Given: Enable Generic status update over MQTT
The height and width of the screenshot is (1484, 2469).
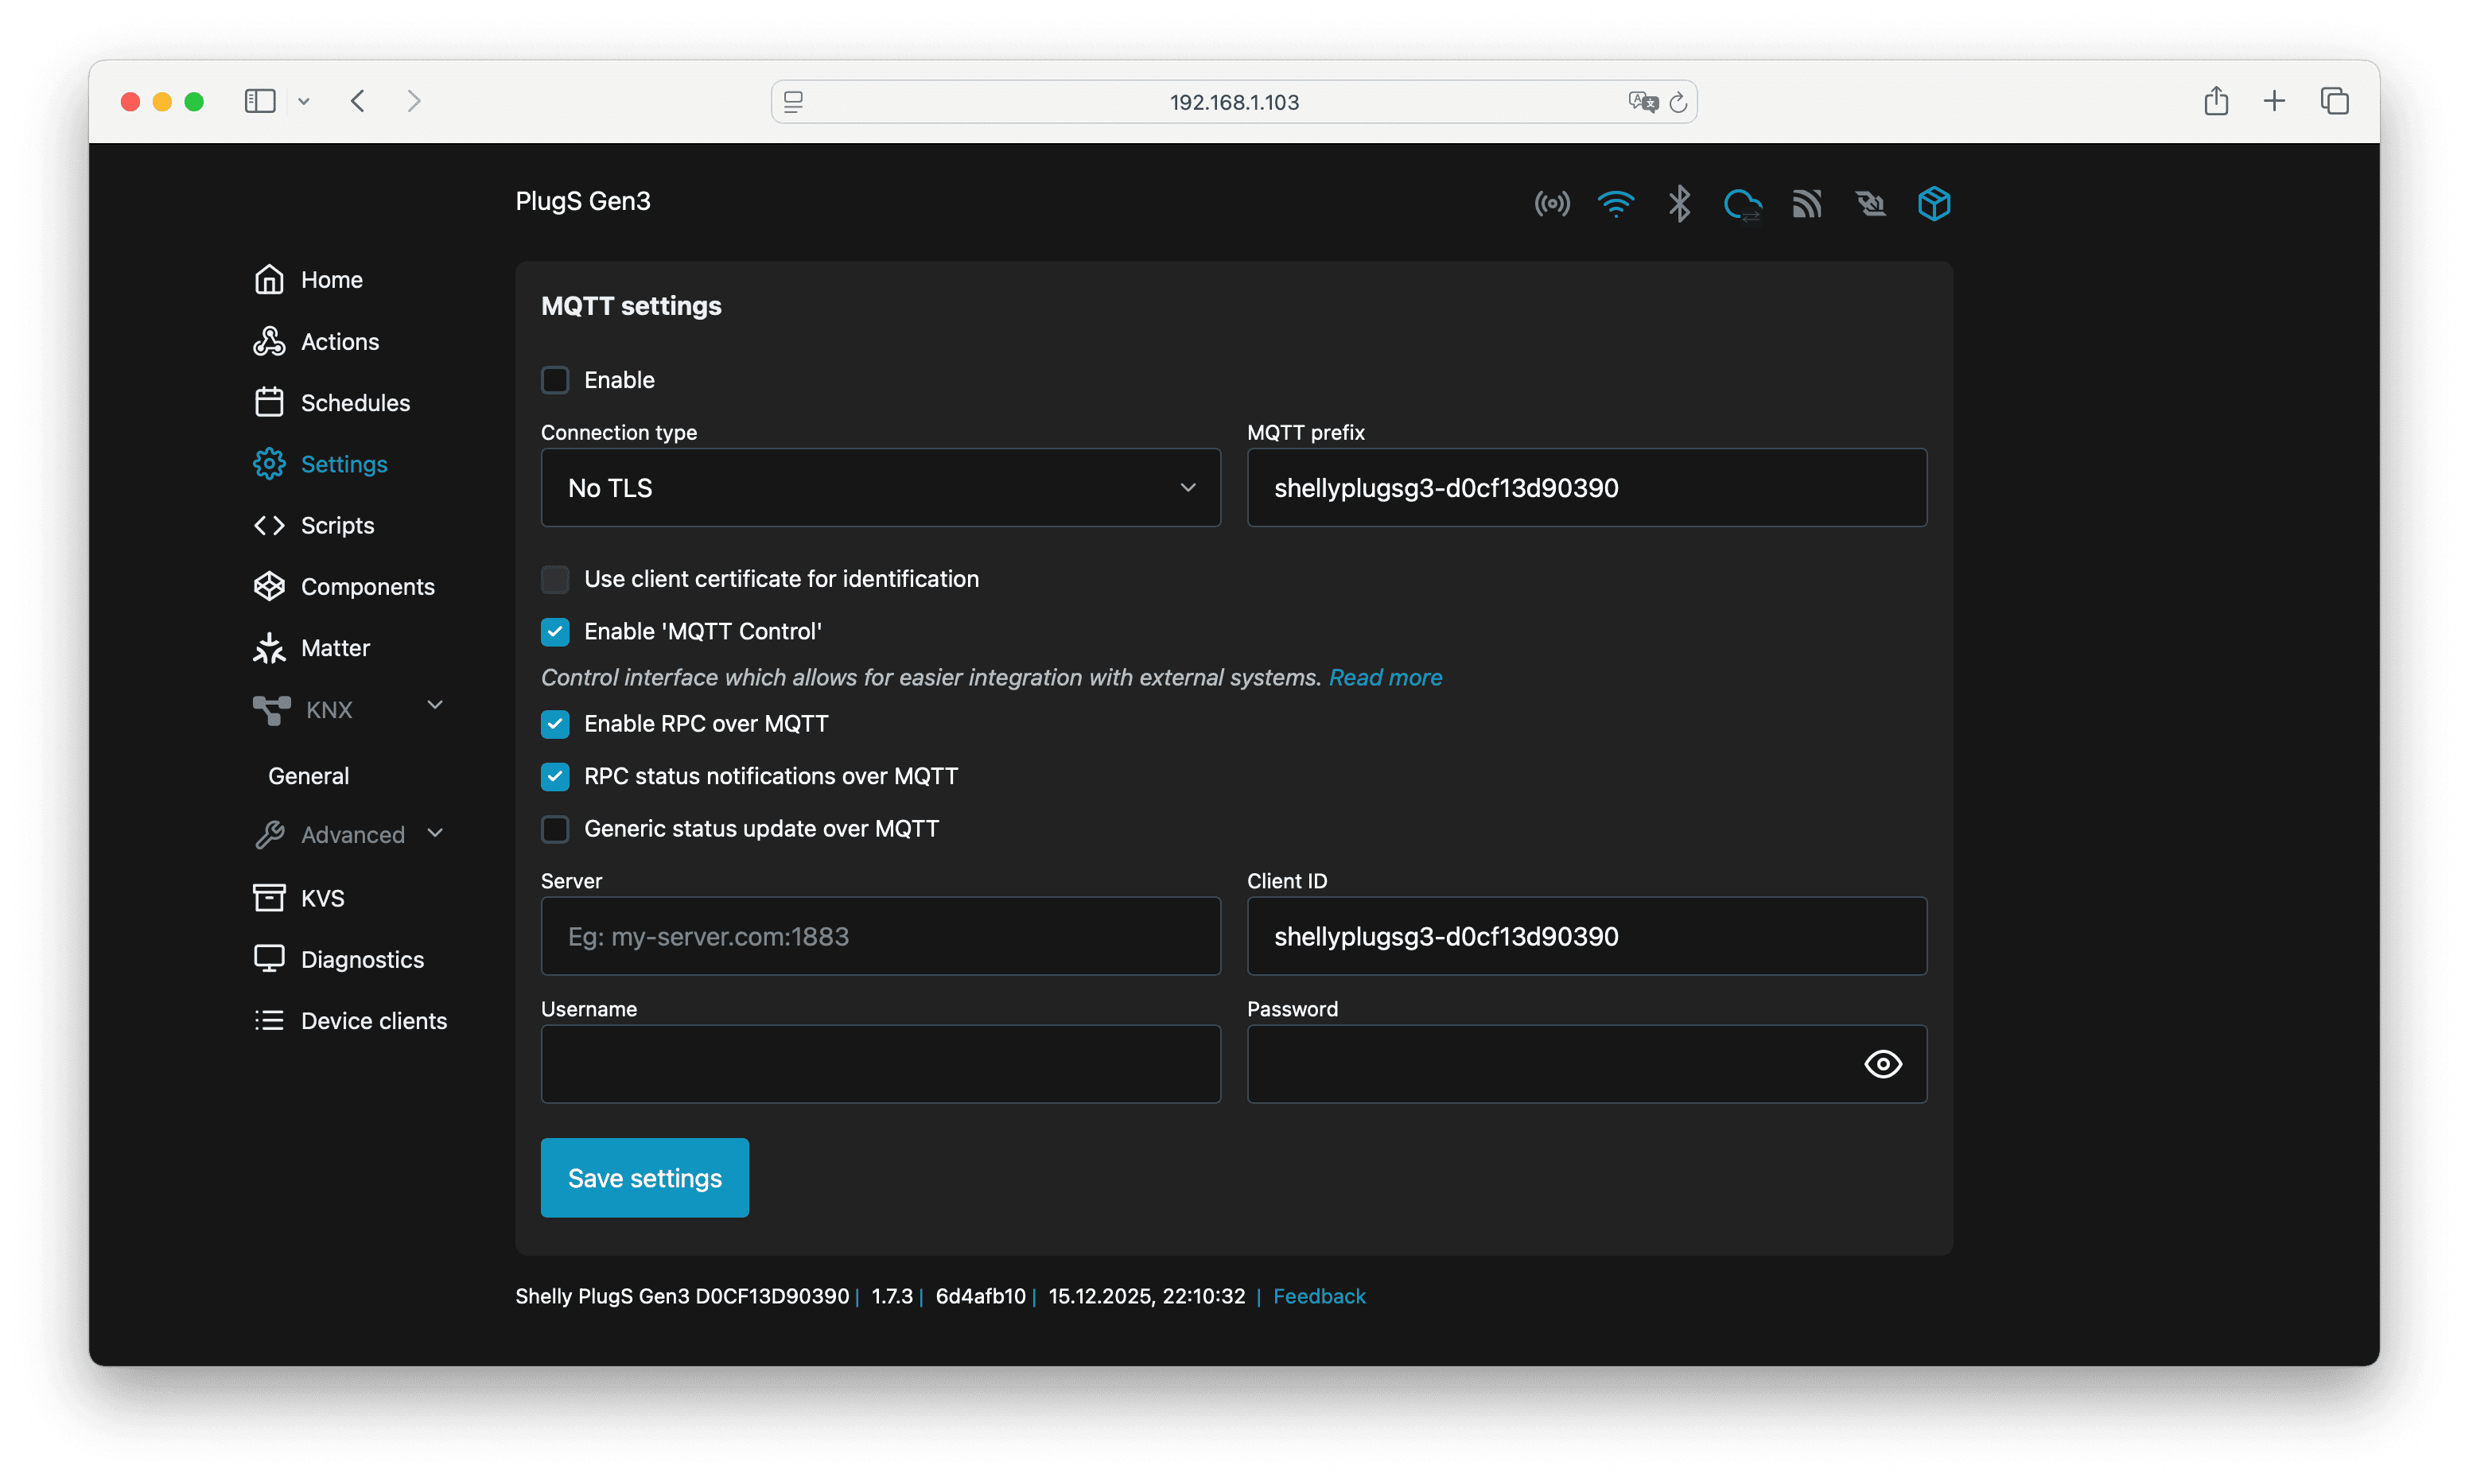Looking at the screenshot, I should 555,829.
